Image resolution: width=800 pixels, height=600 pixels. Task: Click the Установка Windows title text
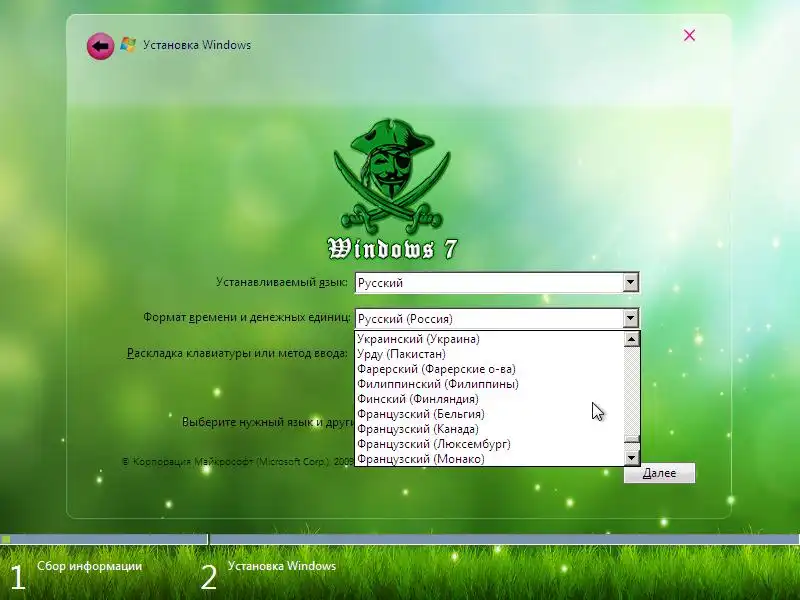pyautogui.click(x=197, y=45)
